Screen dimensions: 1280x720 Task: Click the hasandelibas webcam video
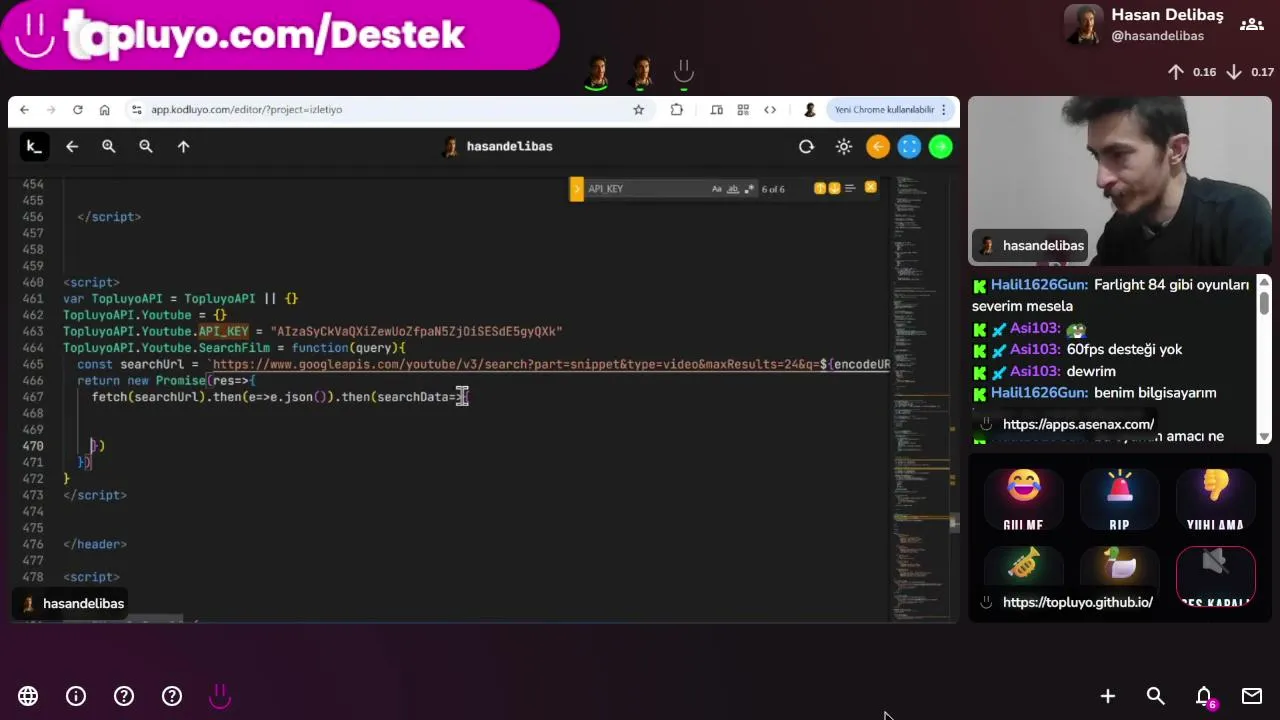[x=1120, y=180]
